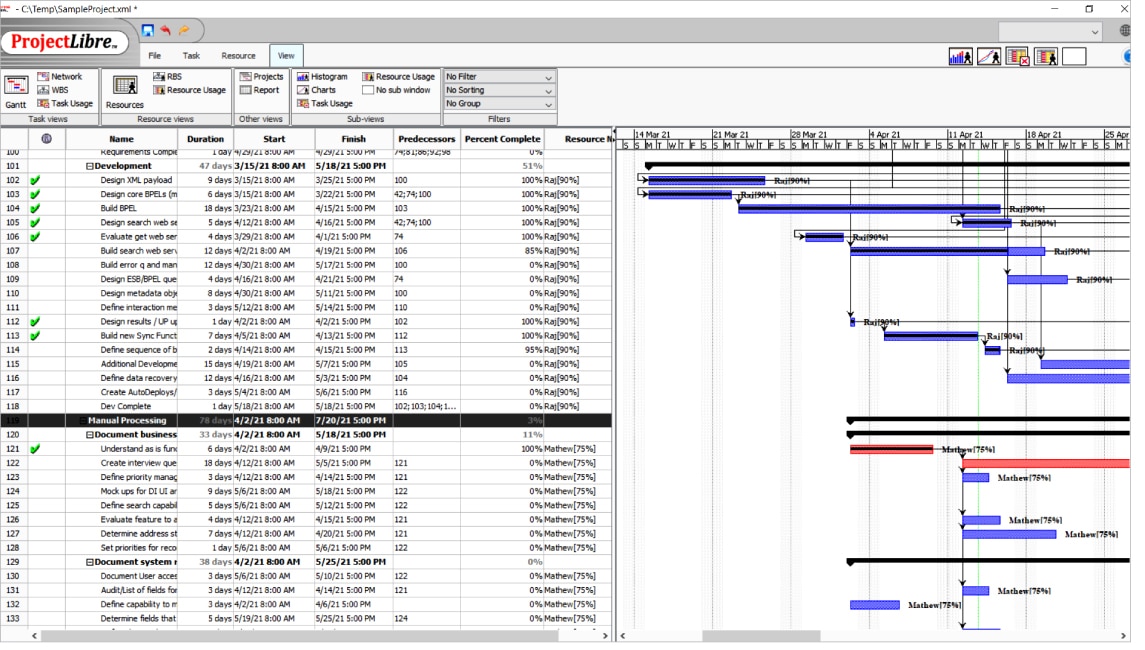The image size is (1145, 650).
Task: Collapse the Document business summary row
Action: point(89,435)
